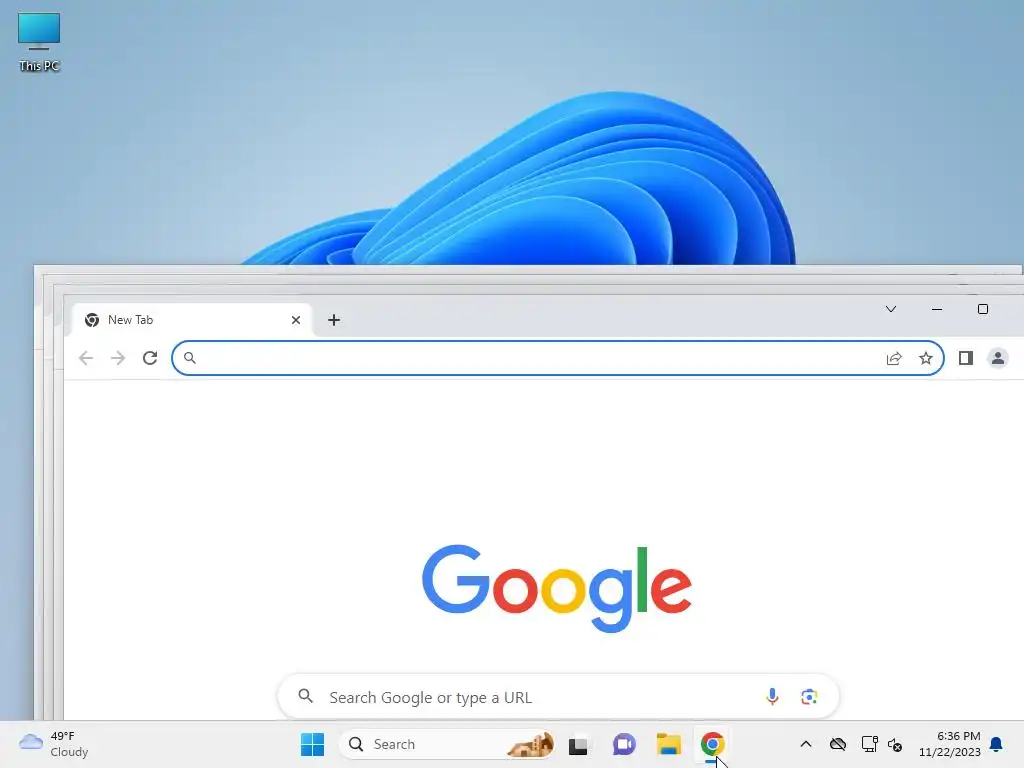Image resolution: width=1024 pixels, height=768 pixels.
Task: Click the muted volume tray icon
Action: coord(895,744)
